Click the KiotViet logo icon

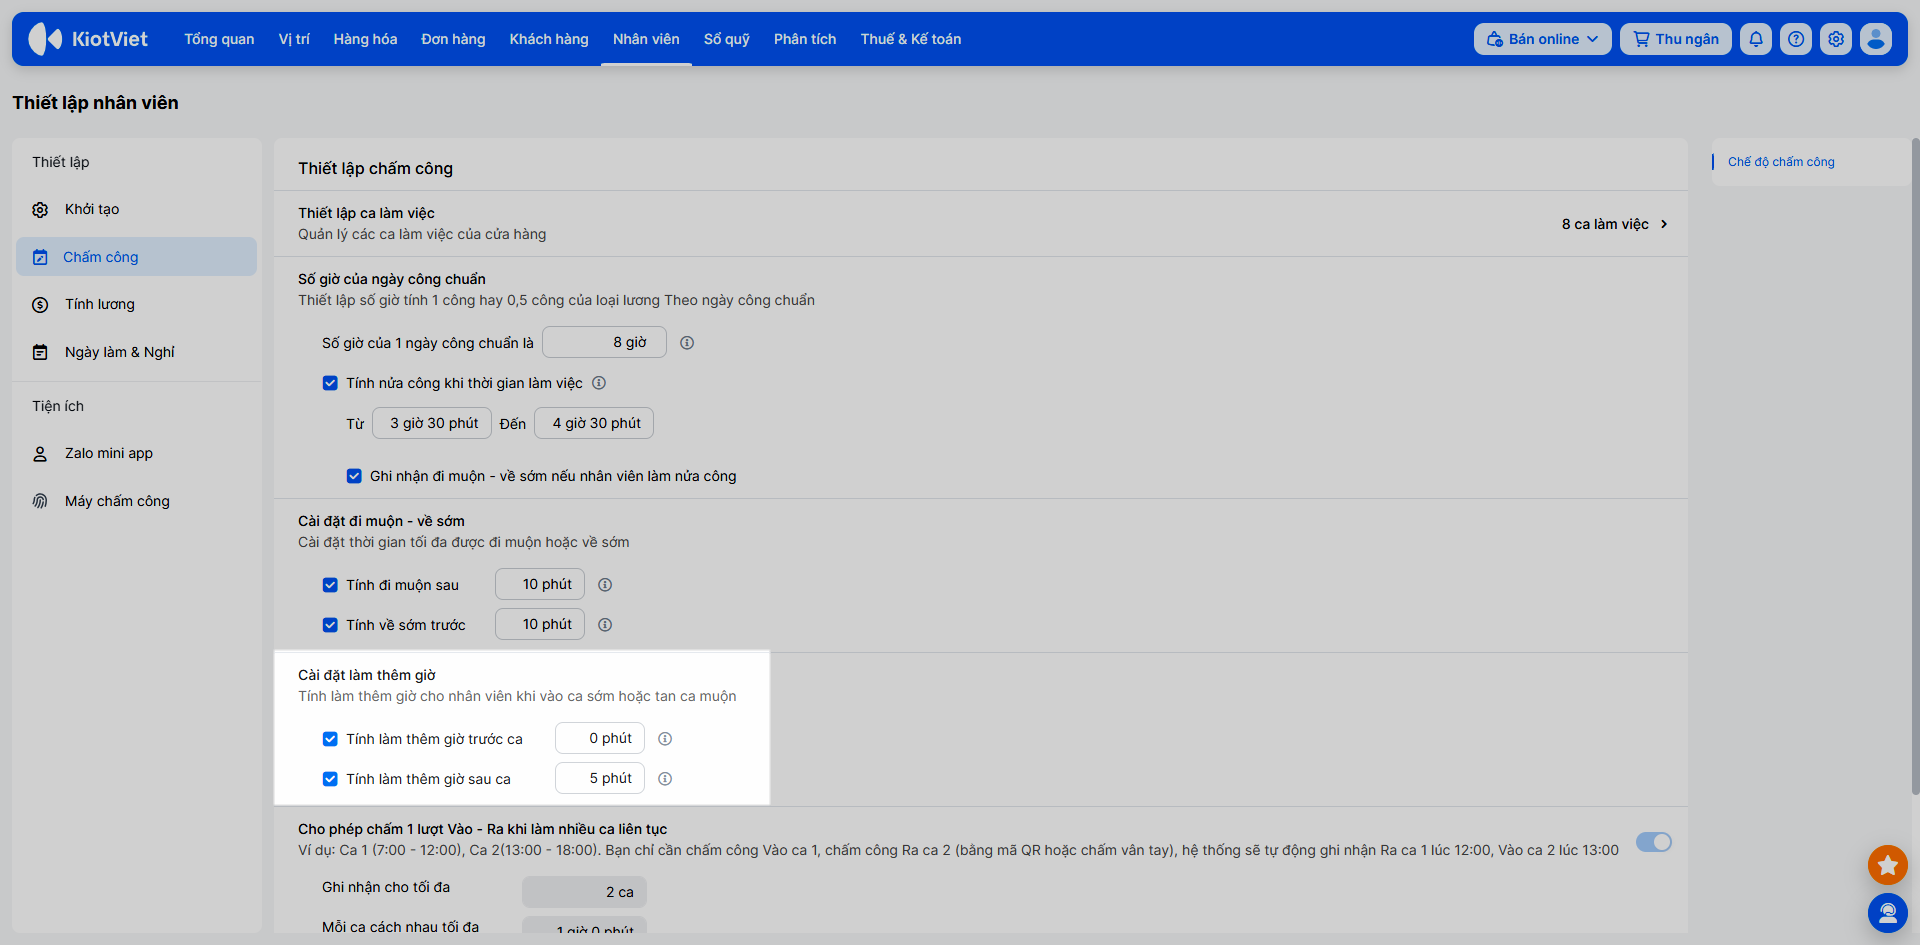tap(45, 39)
